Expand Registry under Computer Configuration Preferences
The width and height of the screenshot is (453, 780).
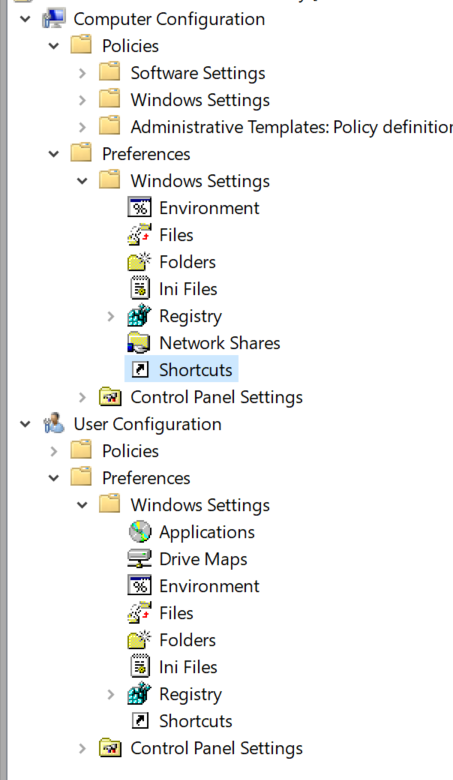(x=110, y=316)
